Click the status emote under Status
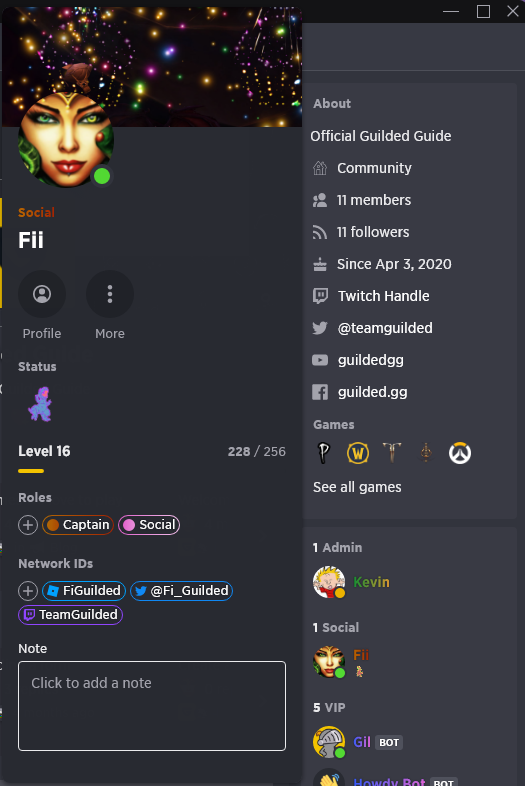The height and width of the screenshot is (786, 525). [x=40, y=404]
